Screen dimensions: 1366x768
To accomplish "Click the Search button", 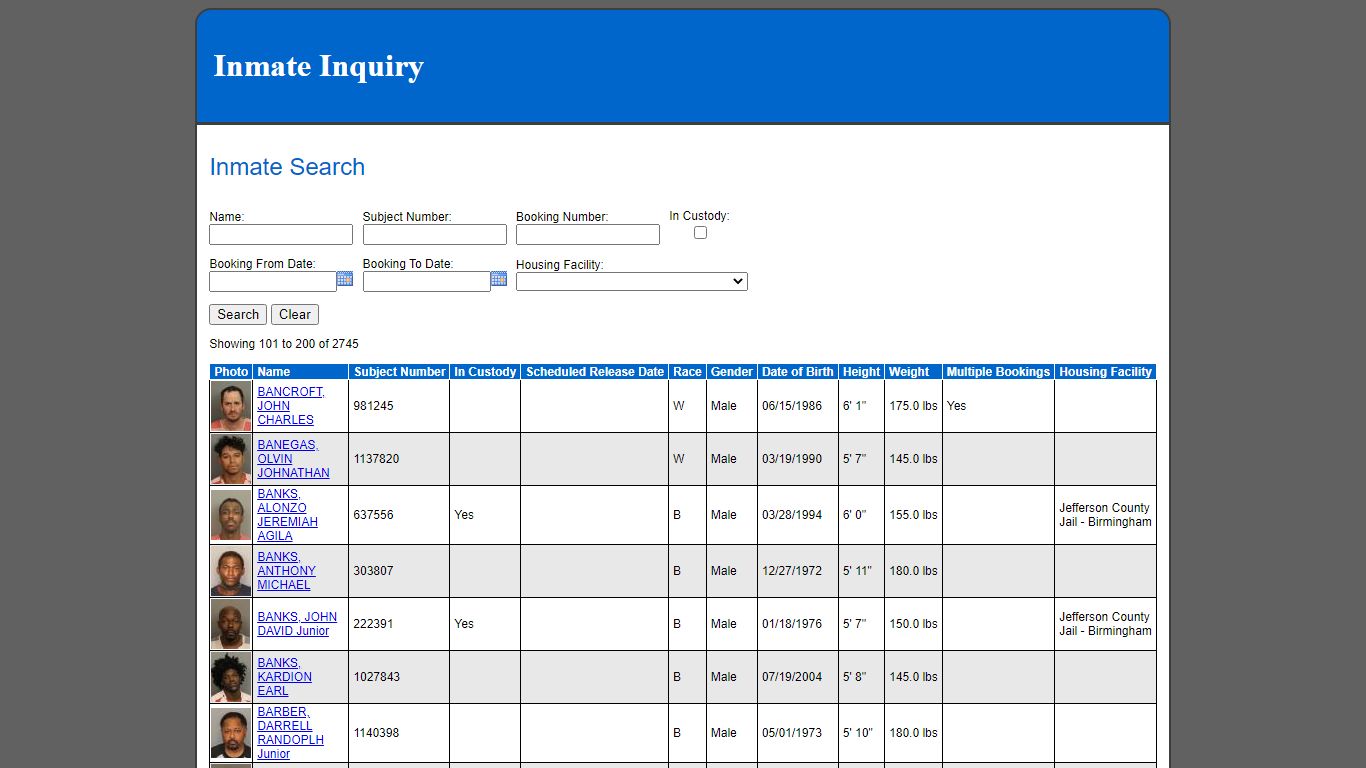I will click(238, 314).
